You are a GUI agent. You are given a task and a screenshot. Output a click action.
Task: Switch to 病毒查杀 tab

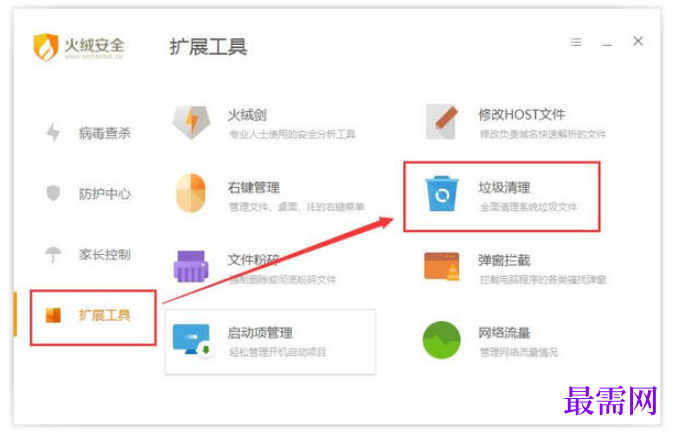click(104, 133)
